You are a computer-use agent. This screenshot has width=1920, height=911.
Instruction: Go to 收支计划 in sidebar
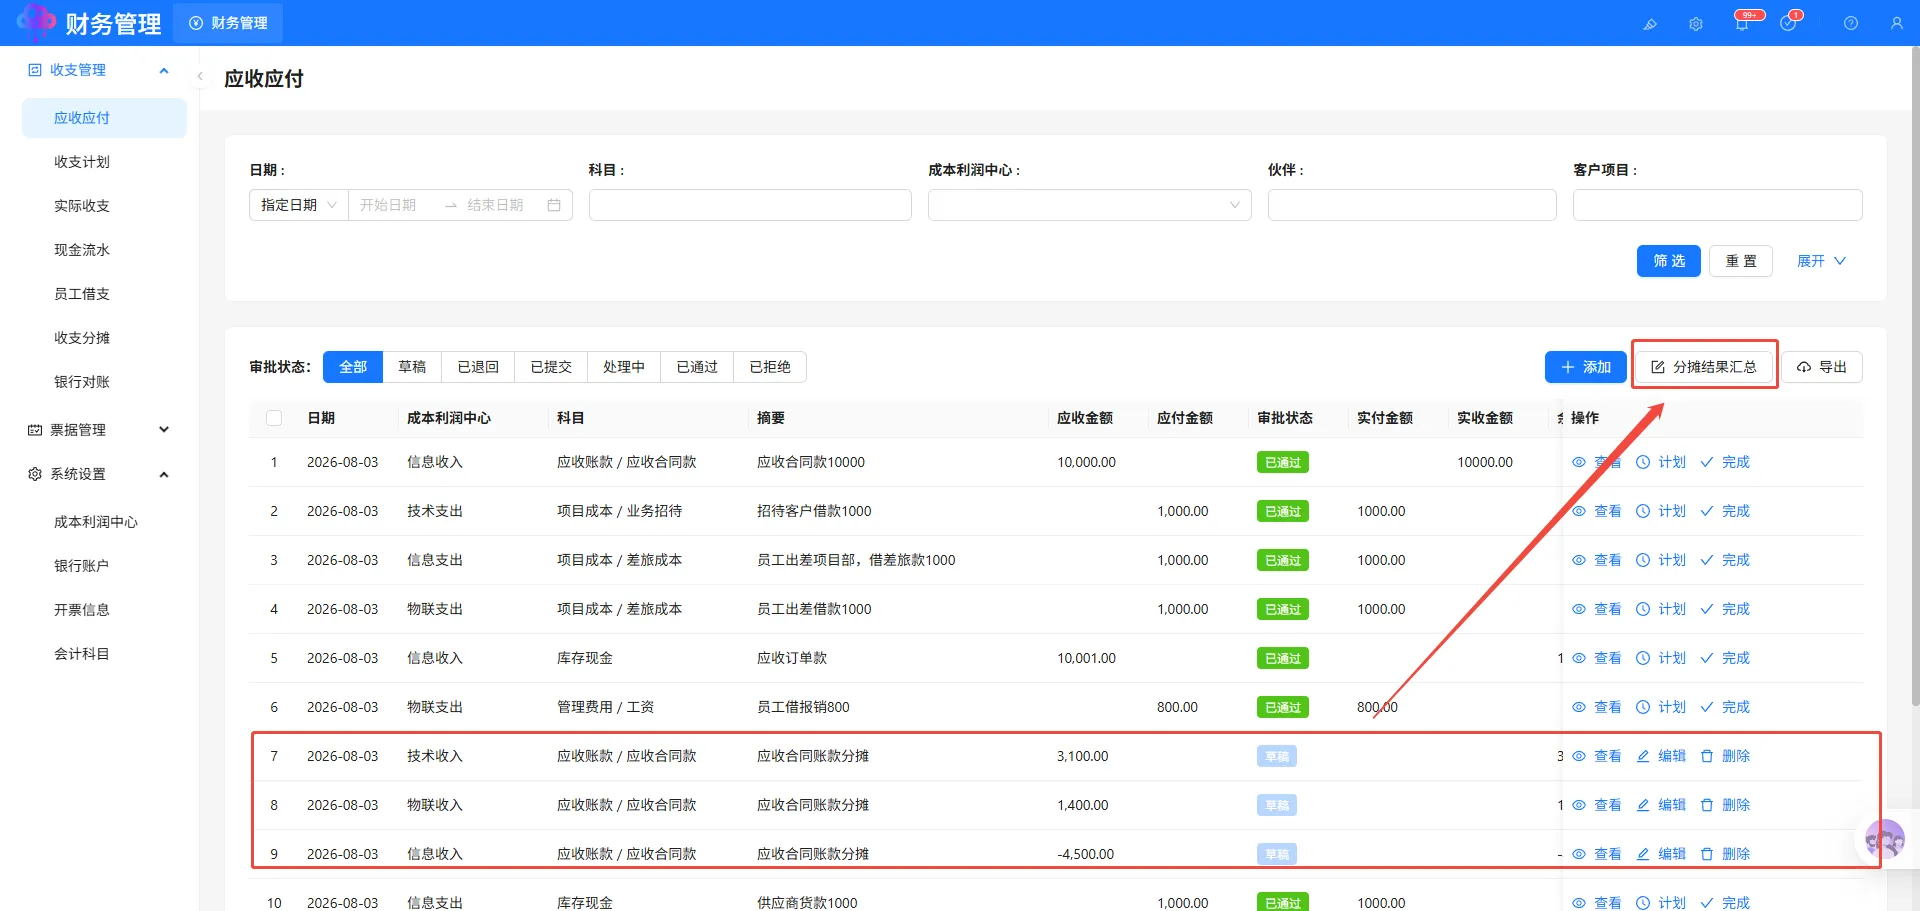(x=104, y=162)
